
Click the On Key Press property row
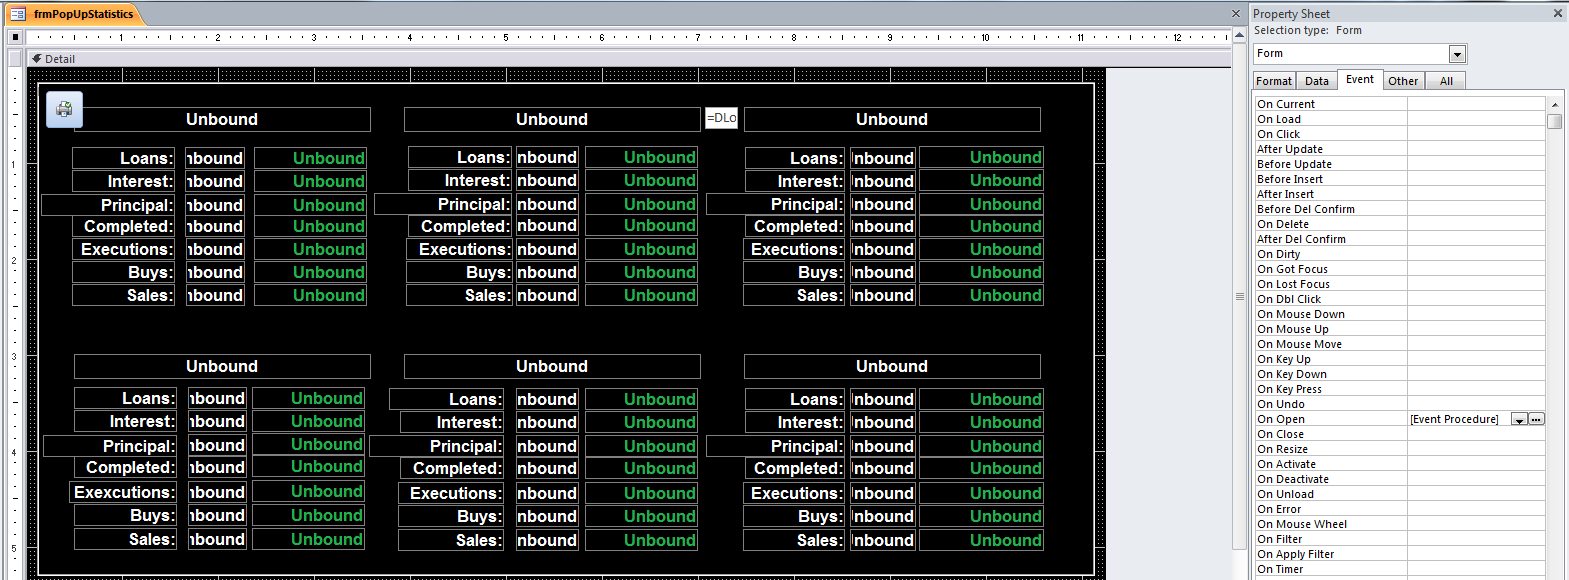1400,389
